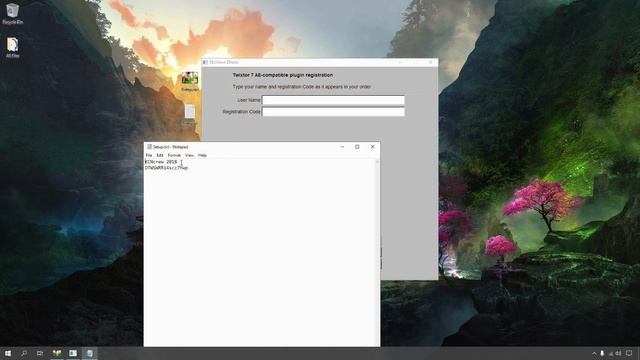The image size is (640, 360).
Task: Click the User Name field in registration dialog
Action: [333, 100]
